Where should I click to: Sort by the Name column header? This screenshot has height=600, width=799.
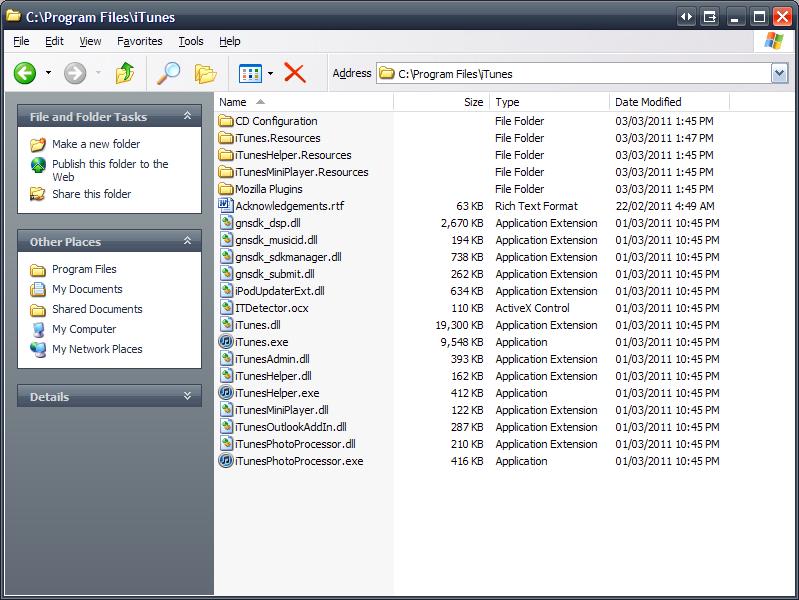tap(304, 102)
